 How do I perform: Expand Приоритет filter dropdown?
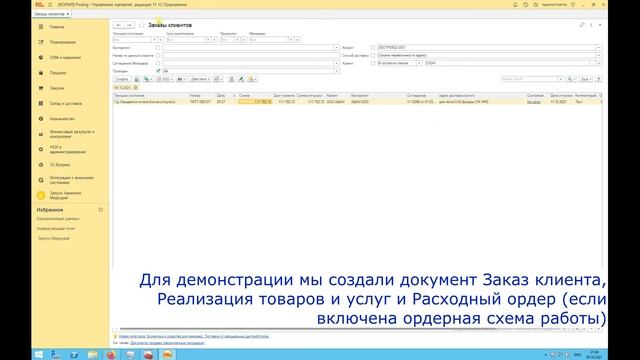[237, 40]
